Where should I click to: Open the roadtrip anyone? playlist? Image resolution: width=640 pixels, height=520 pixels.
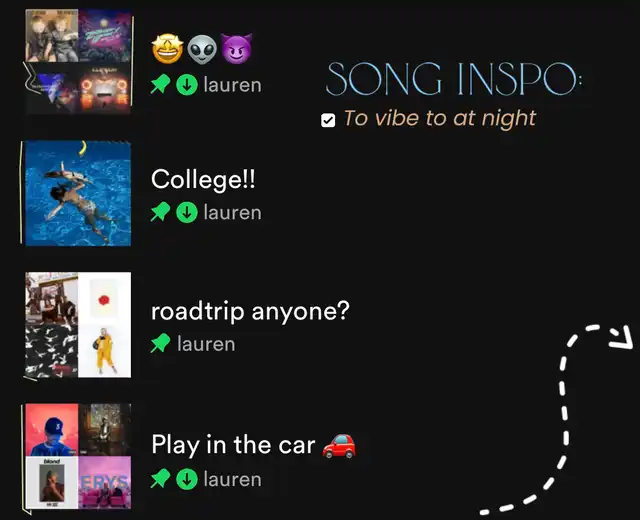click(250, 311)
